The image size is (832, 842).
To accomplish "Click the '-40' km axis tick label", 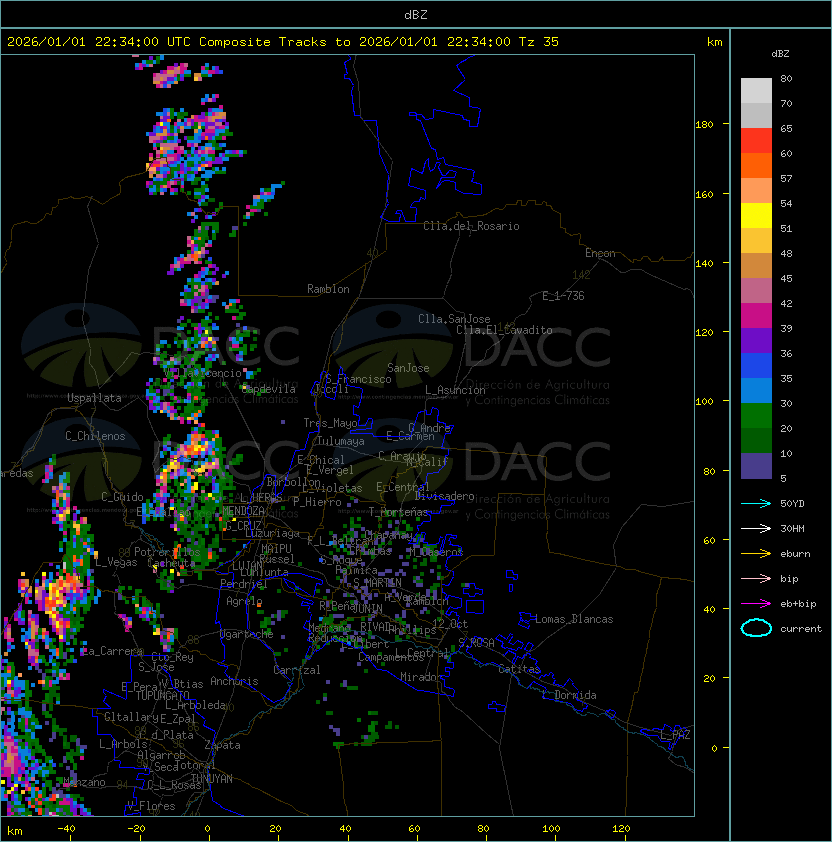I will pyautogui.click(x=66, y=829).
